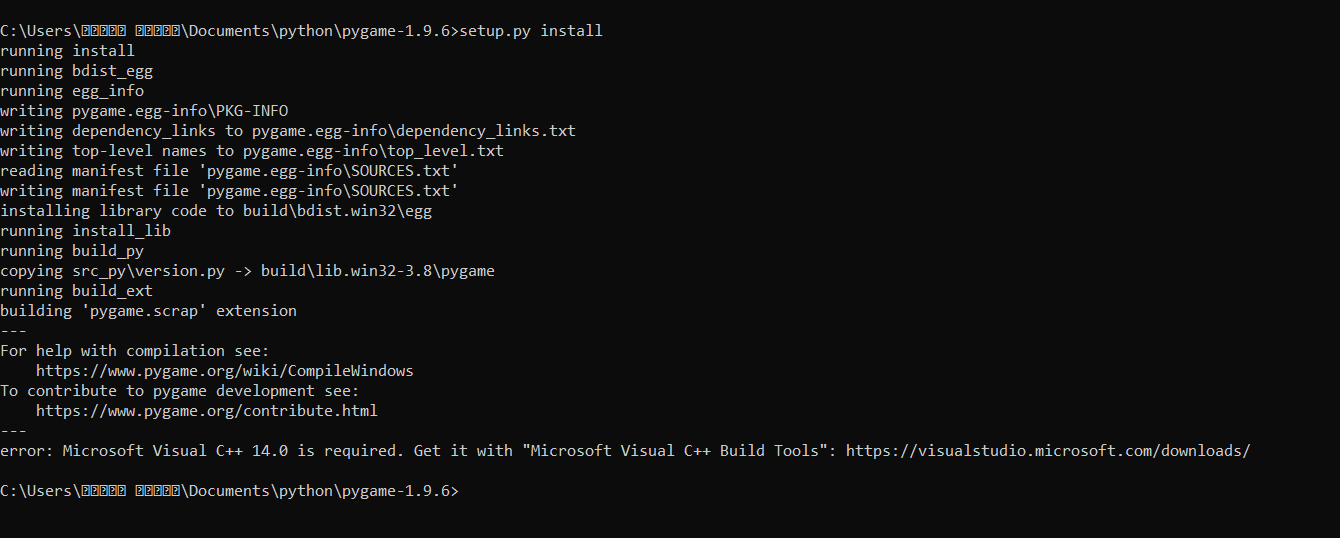Click the 'copying src_py\version.py' line
This screenshot has height=538, width=1340.
247,271
